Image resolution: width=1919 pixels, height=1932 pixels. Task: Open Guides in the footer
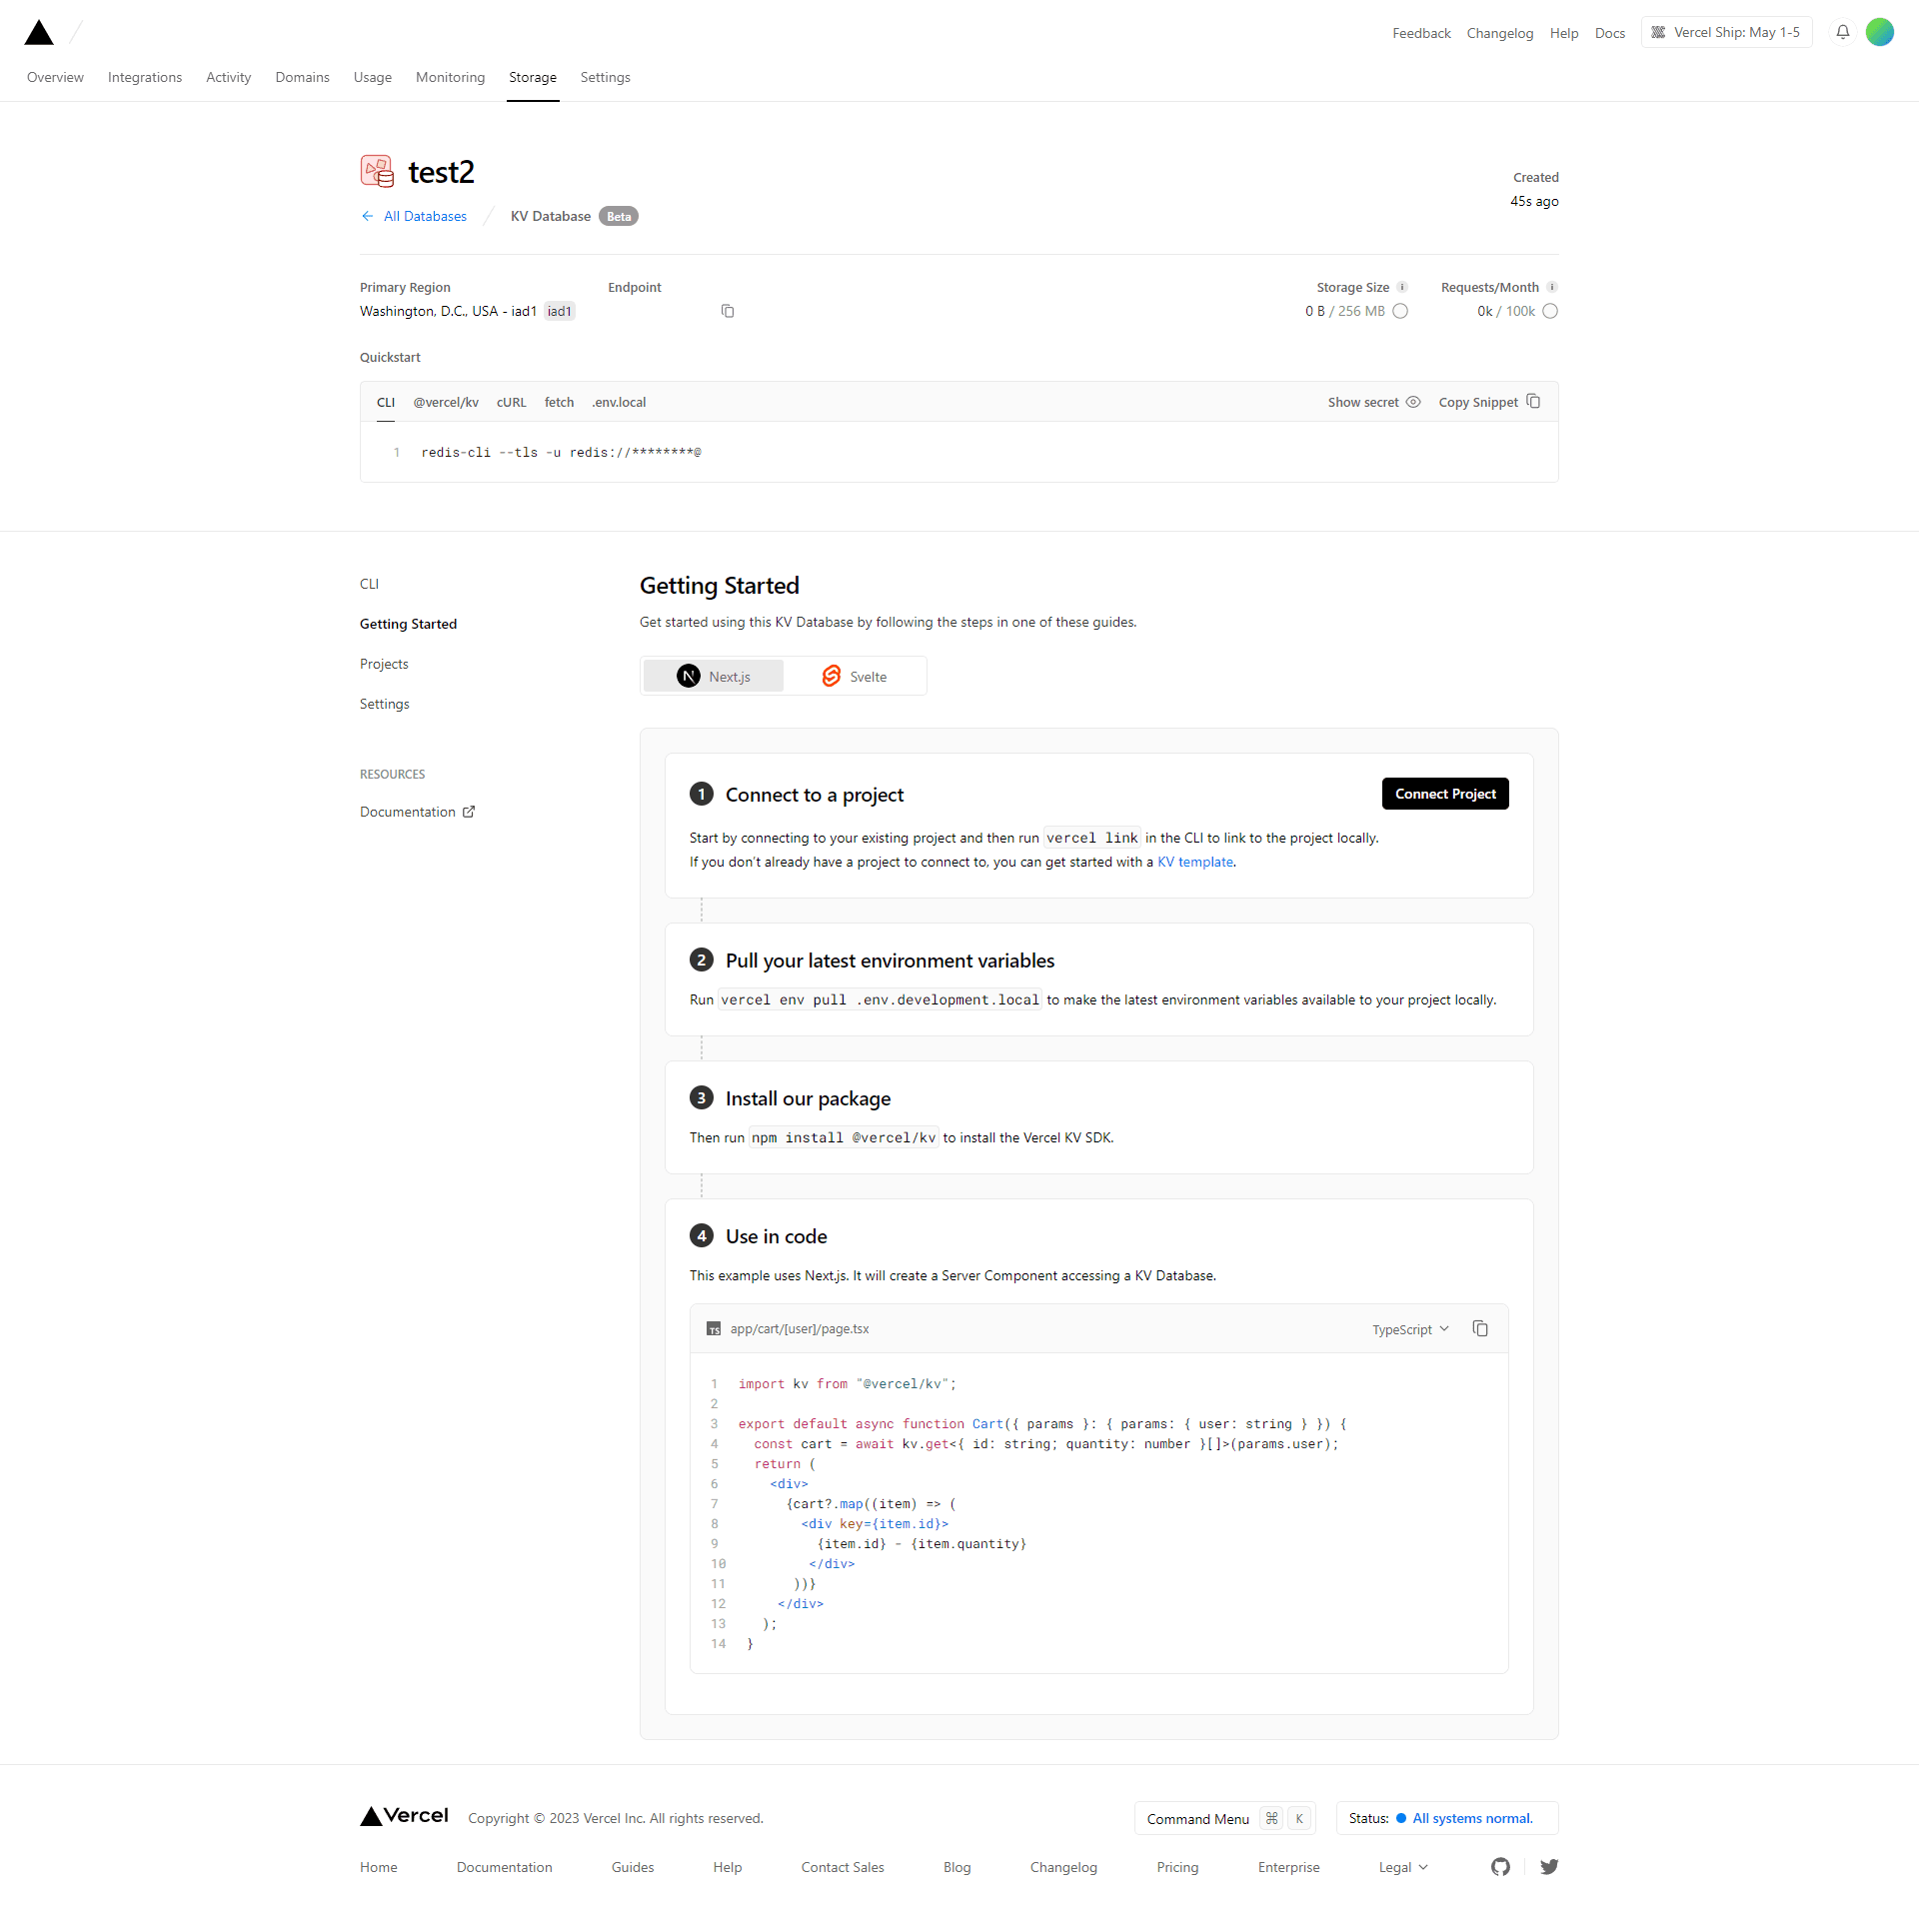pos(632,1867)
